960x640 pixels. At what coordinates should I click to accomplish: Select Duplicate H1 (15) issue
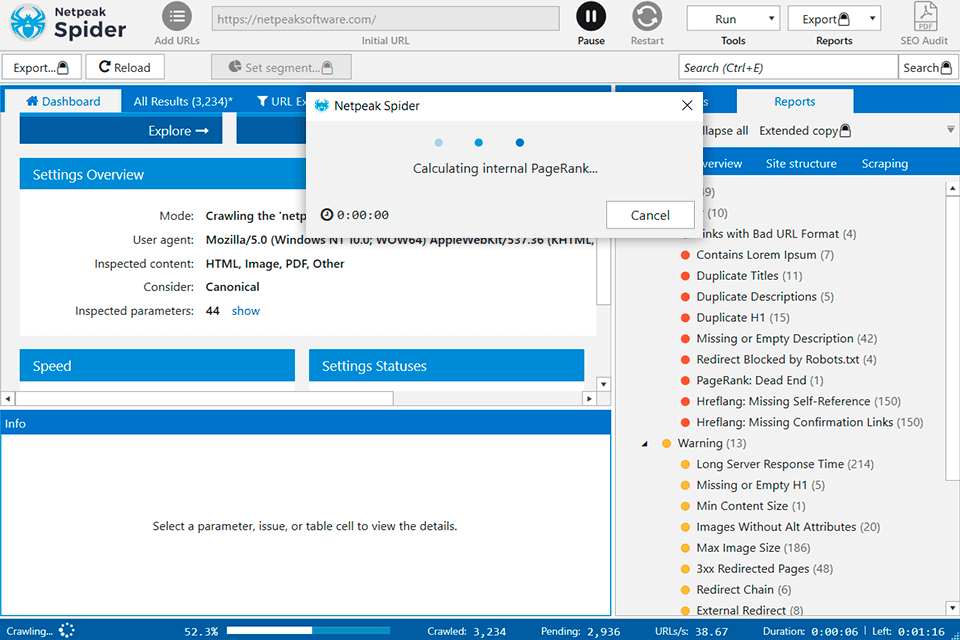pos(743,317)
